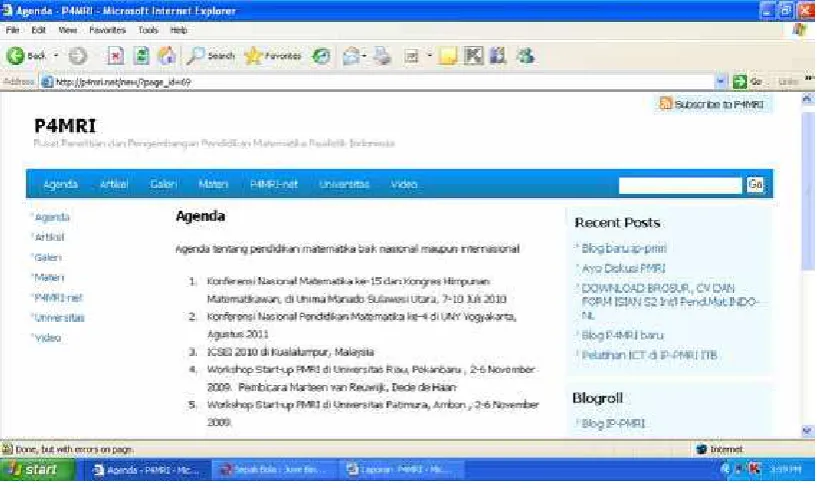Click the Edit page toolbar icon
Viewport: 817px width, 488px height.
click(x=411, y=56)
